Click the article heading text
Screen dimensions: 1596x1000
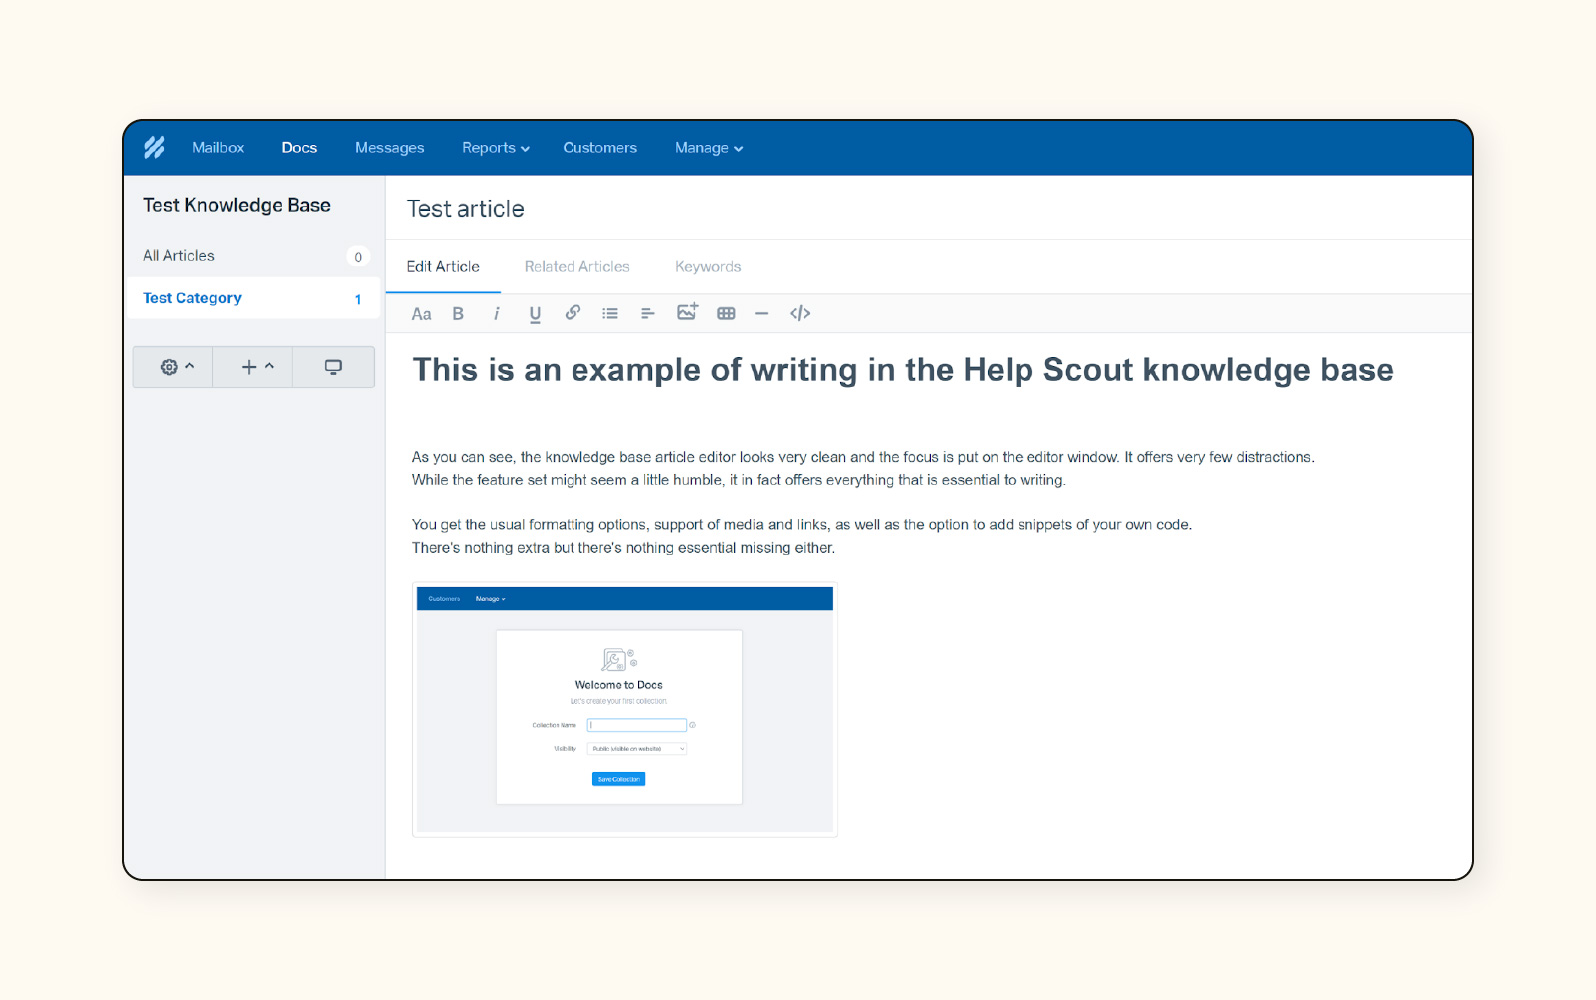[x=902, y=370]
